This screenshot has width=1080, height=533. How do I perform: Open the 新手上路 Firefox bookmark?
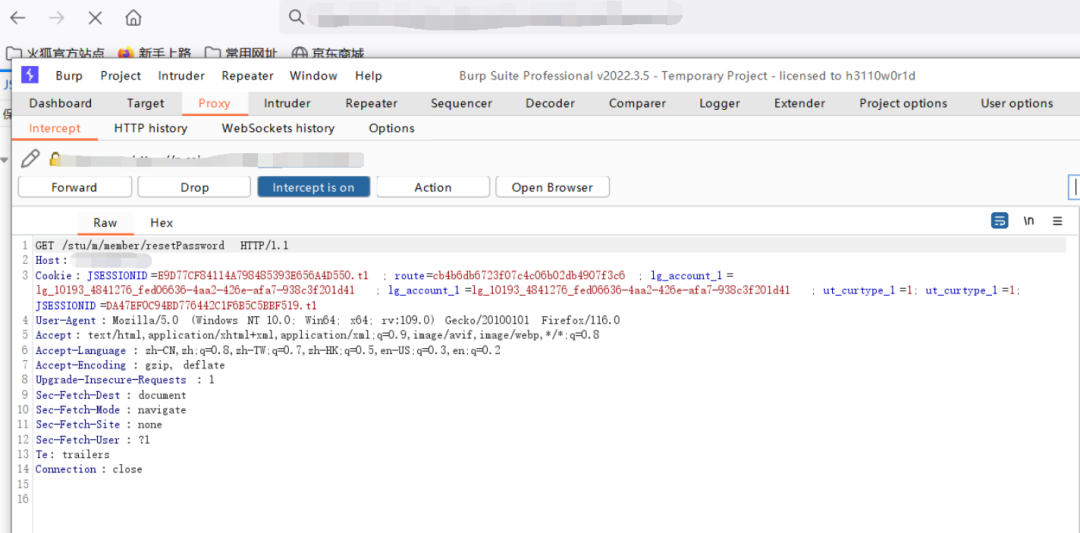154,53
